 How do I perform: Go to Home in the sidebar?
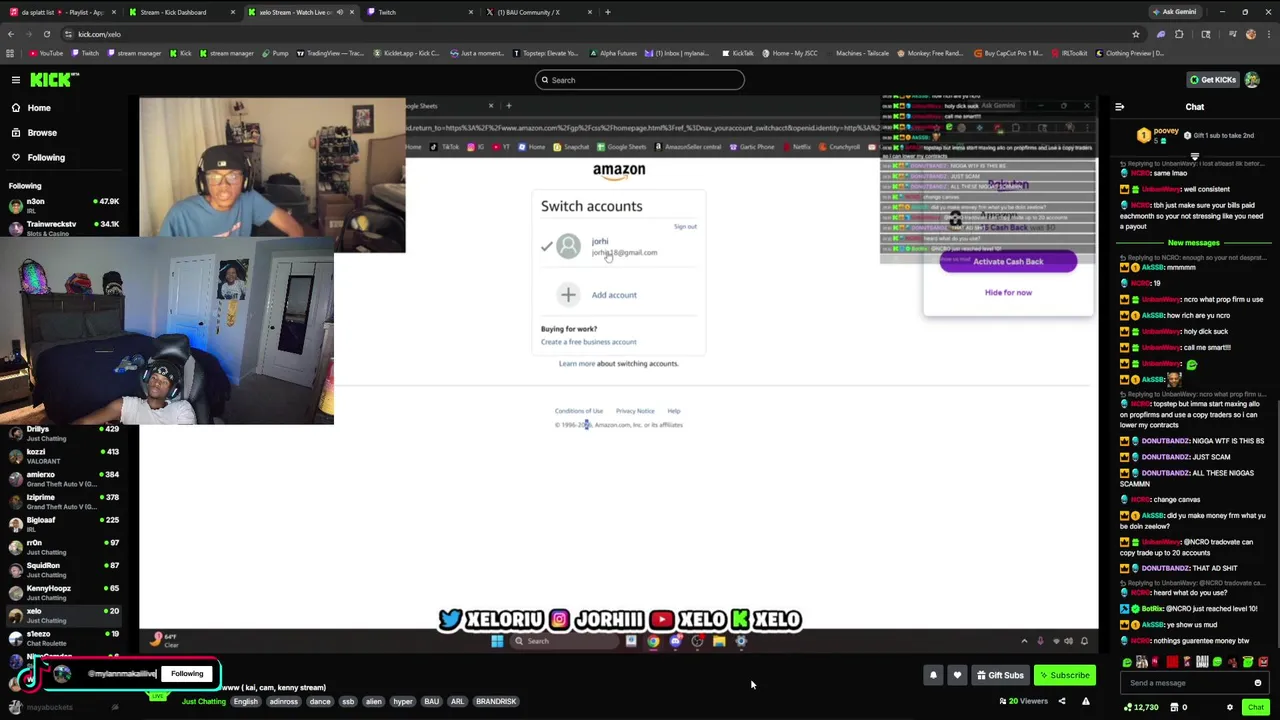[39, 108]
